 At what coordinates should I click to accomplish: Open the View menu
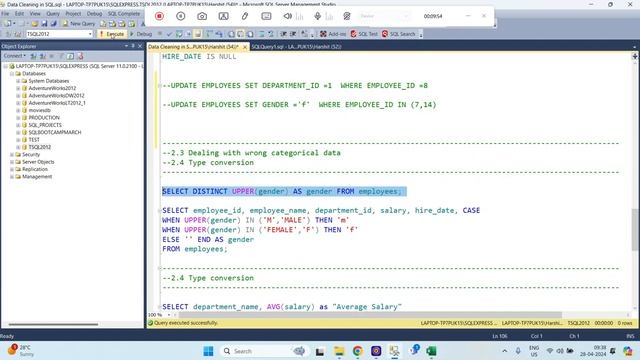pyautogui.click(x=35, y=13)
